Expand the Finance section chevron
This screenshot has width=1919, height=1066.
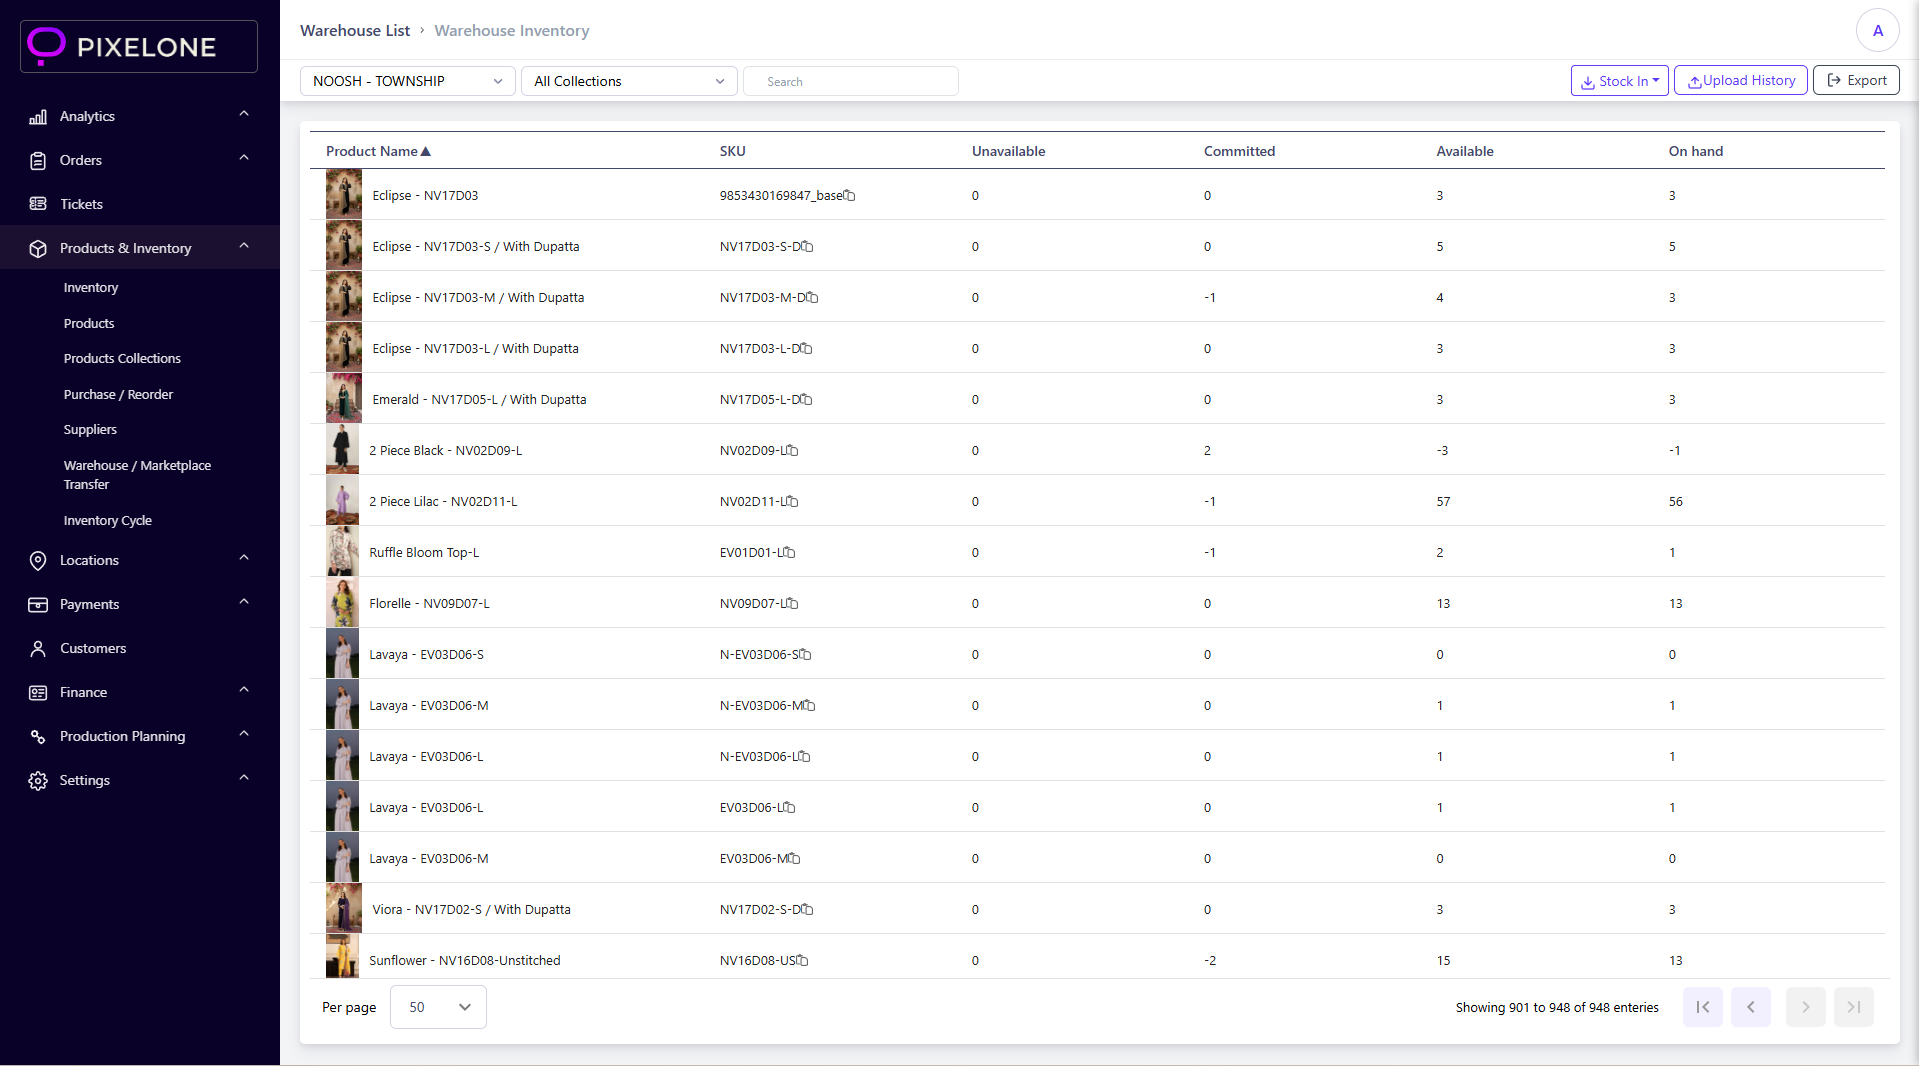click(244, 691)
